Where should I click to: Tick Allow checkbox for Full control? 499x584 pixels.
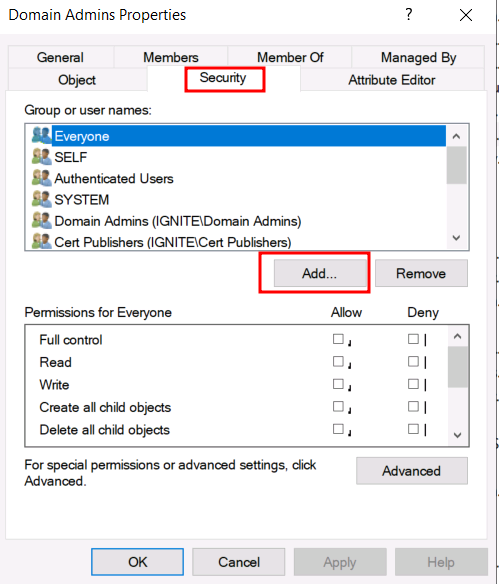click(338, 339)
